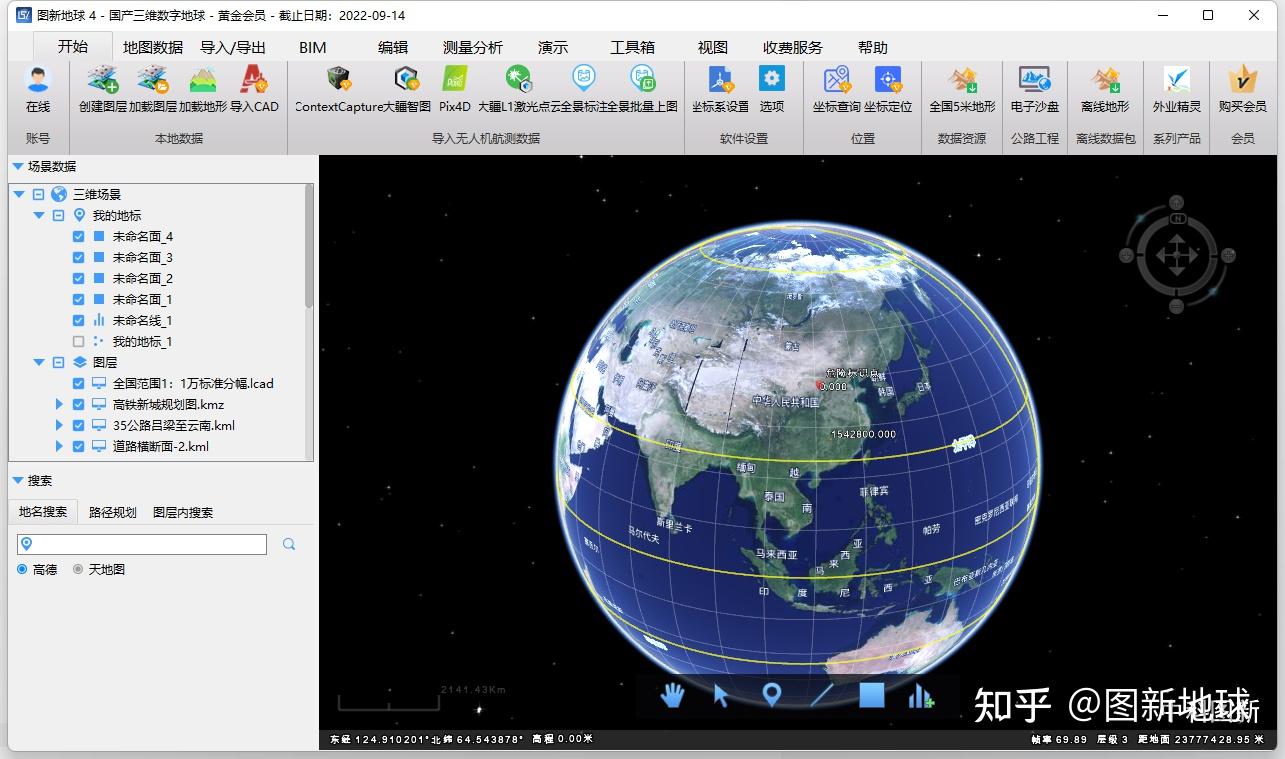Click 坐标查询 coordinate query icon

click(837, 79)
